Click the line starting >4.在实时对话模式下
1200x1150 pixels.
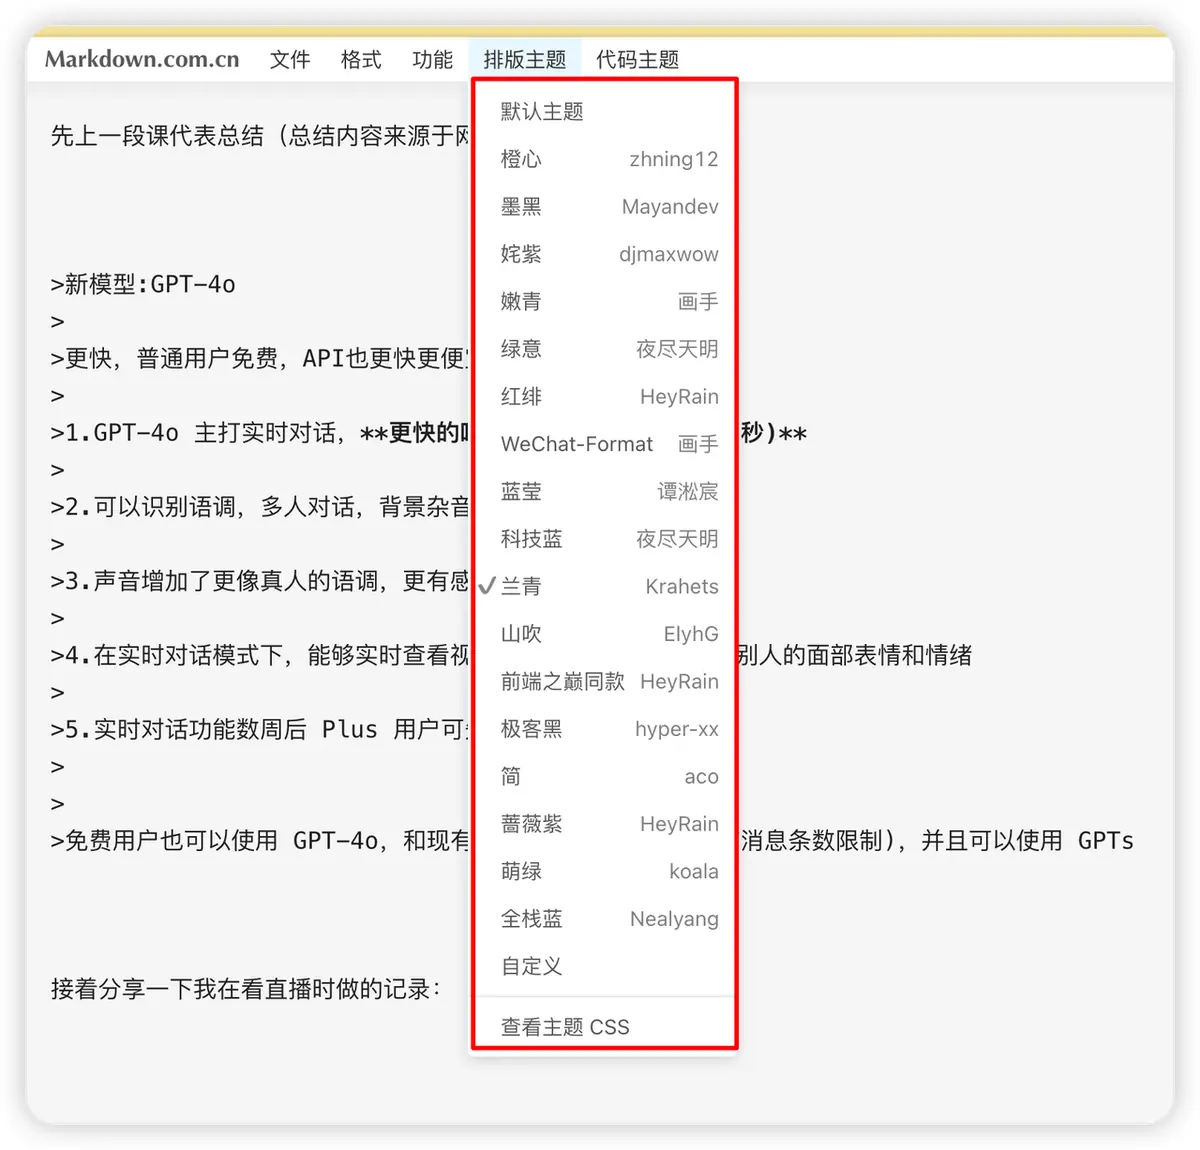pos(260,655)
